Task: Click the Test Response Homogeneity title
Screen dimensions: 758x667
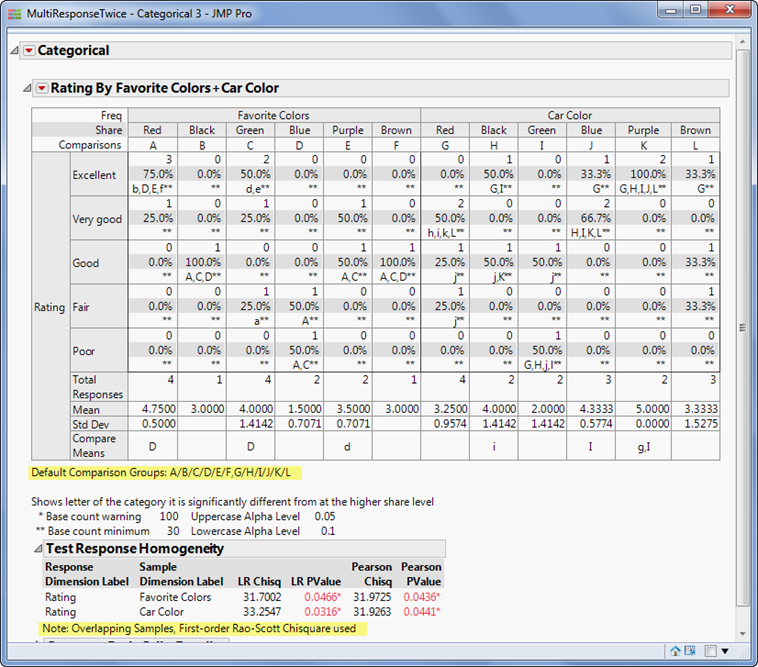Action: pyautogui.click(x=135, y=549)
